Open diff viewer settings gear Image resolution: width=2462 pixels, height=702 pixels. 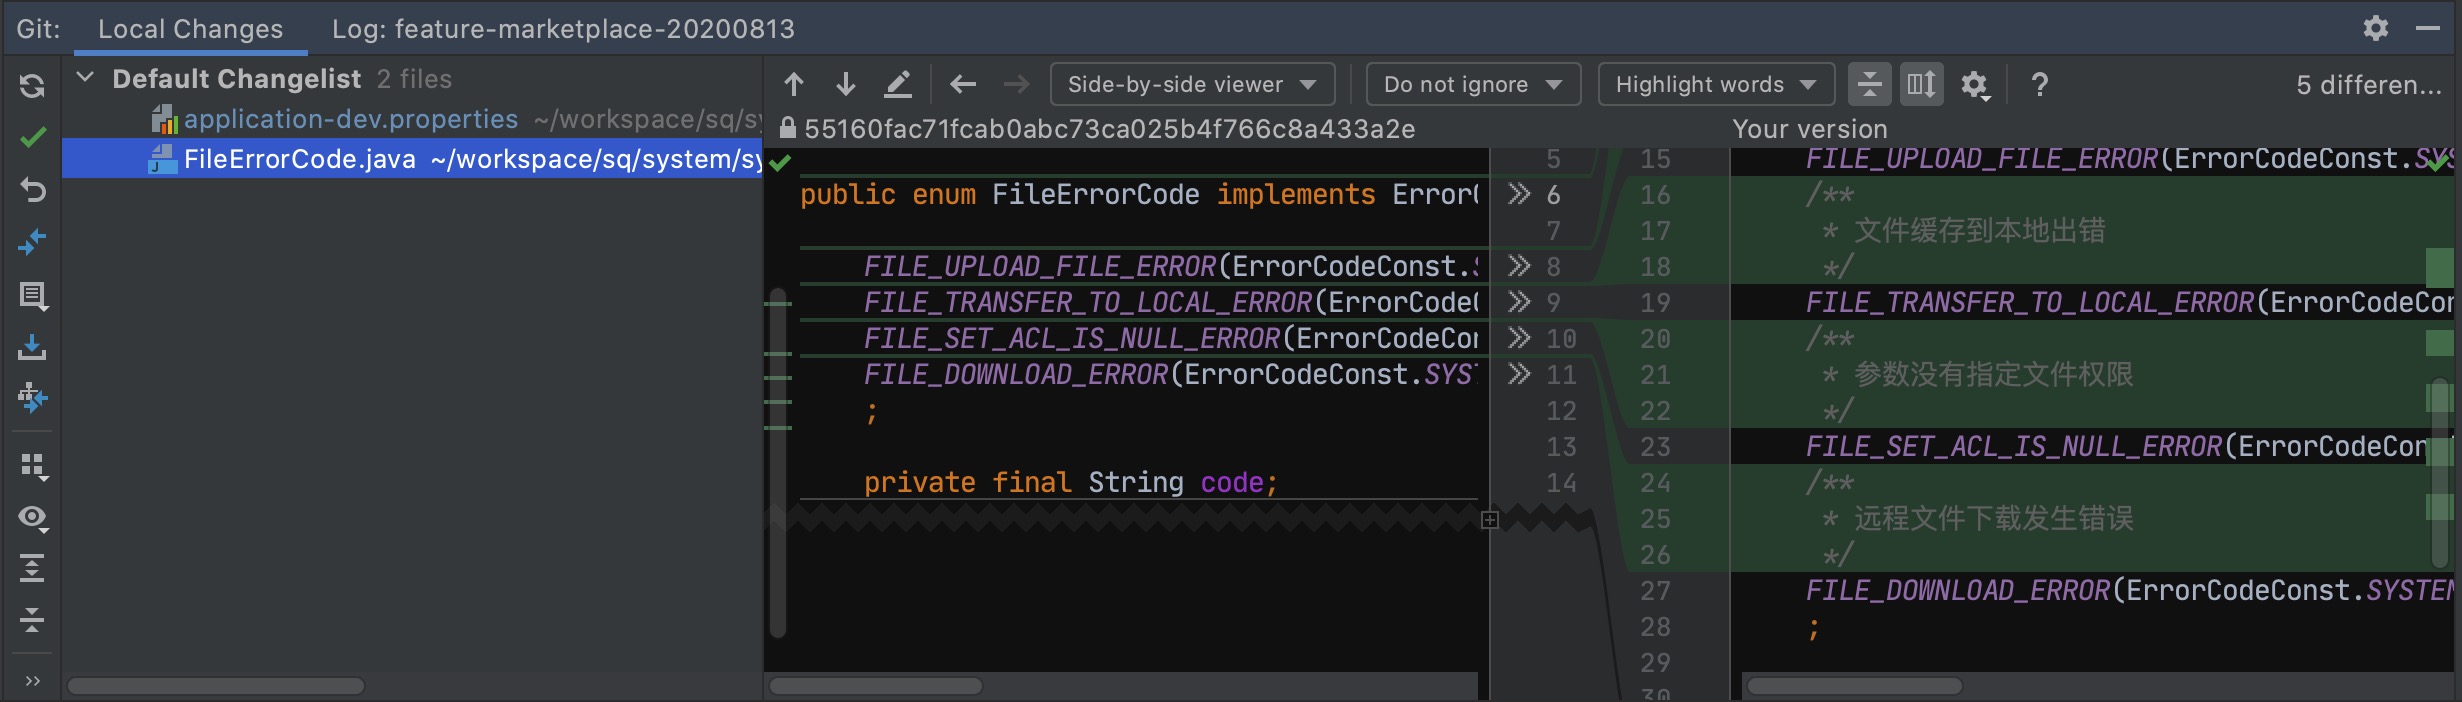[1975, 85]
